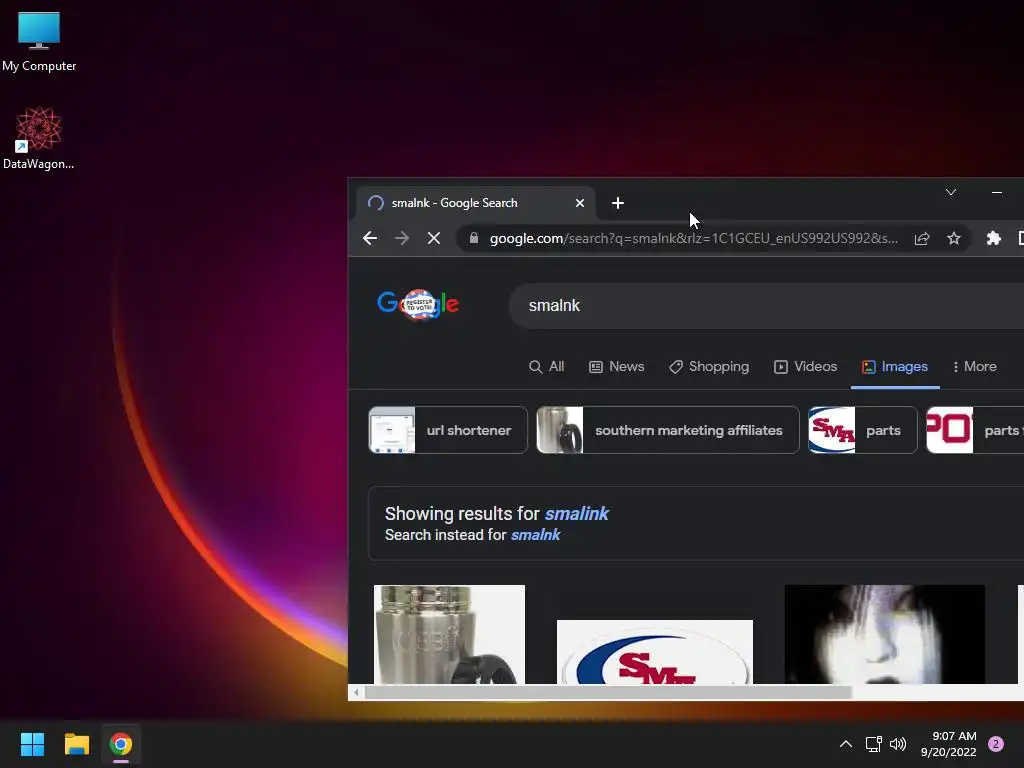Select the url shortener suggestion chip
Image resolution: width=1024 pixels, height=768 pixels.
448,430
